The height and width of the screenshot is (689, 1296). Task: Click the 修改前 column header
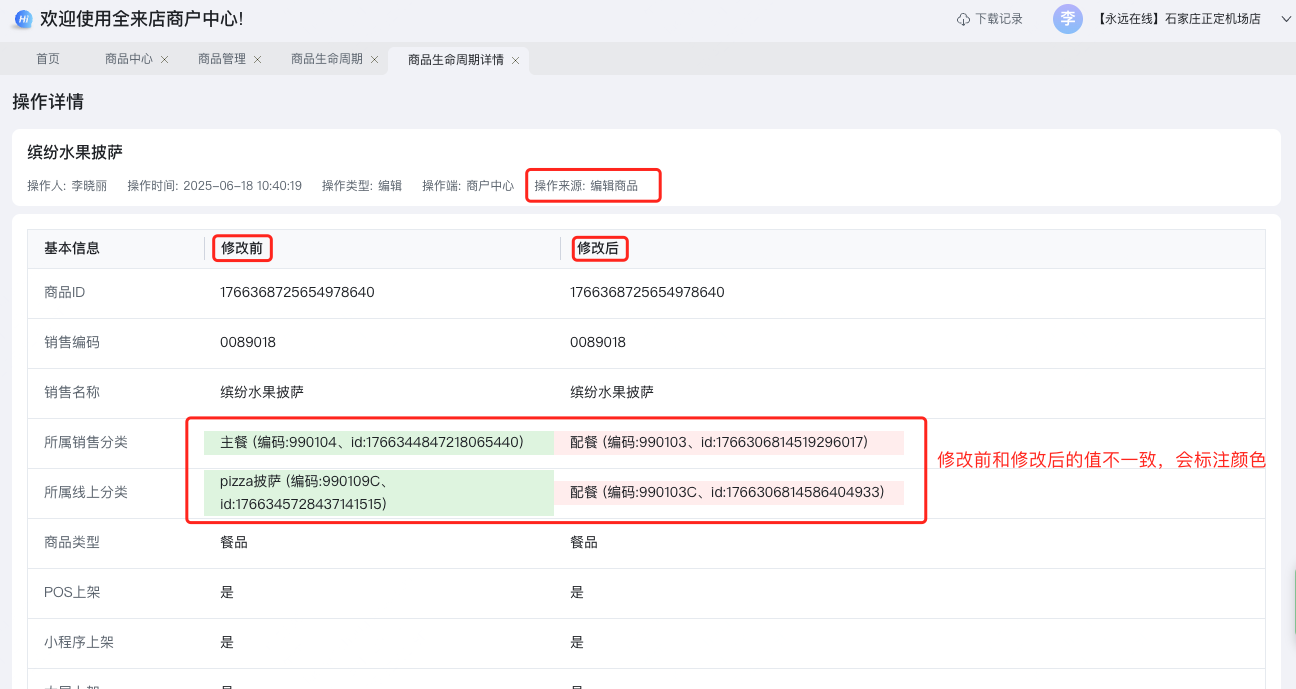[242, 248]
